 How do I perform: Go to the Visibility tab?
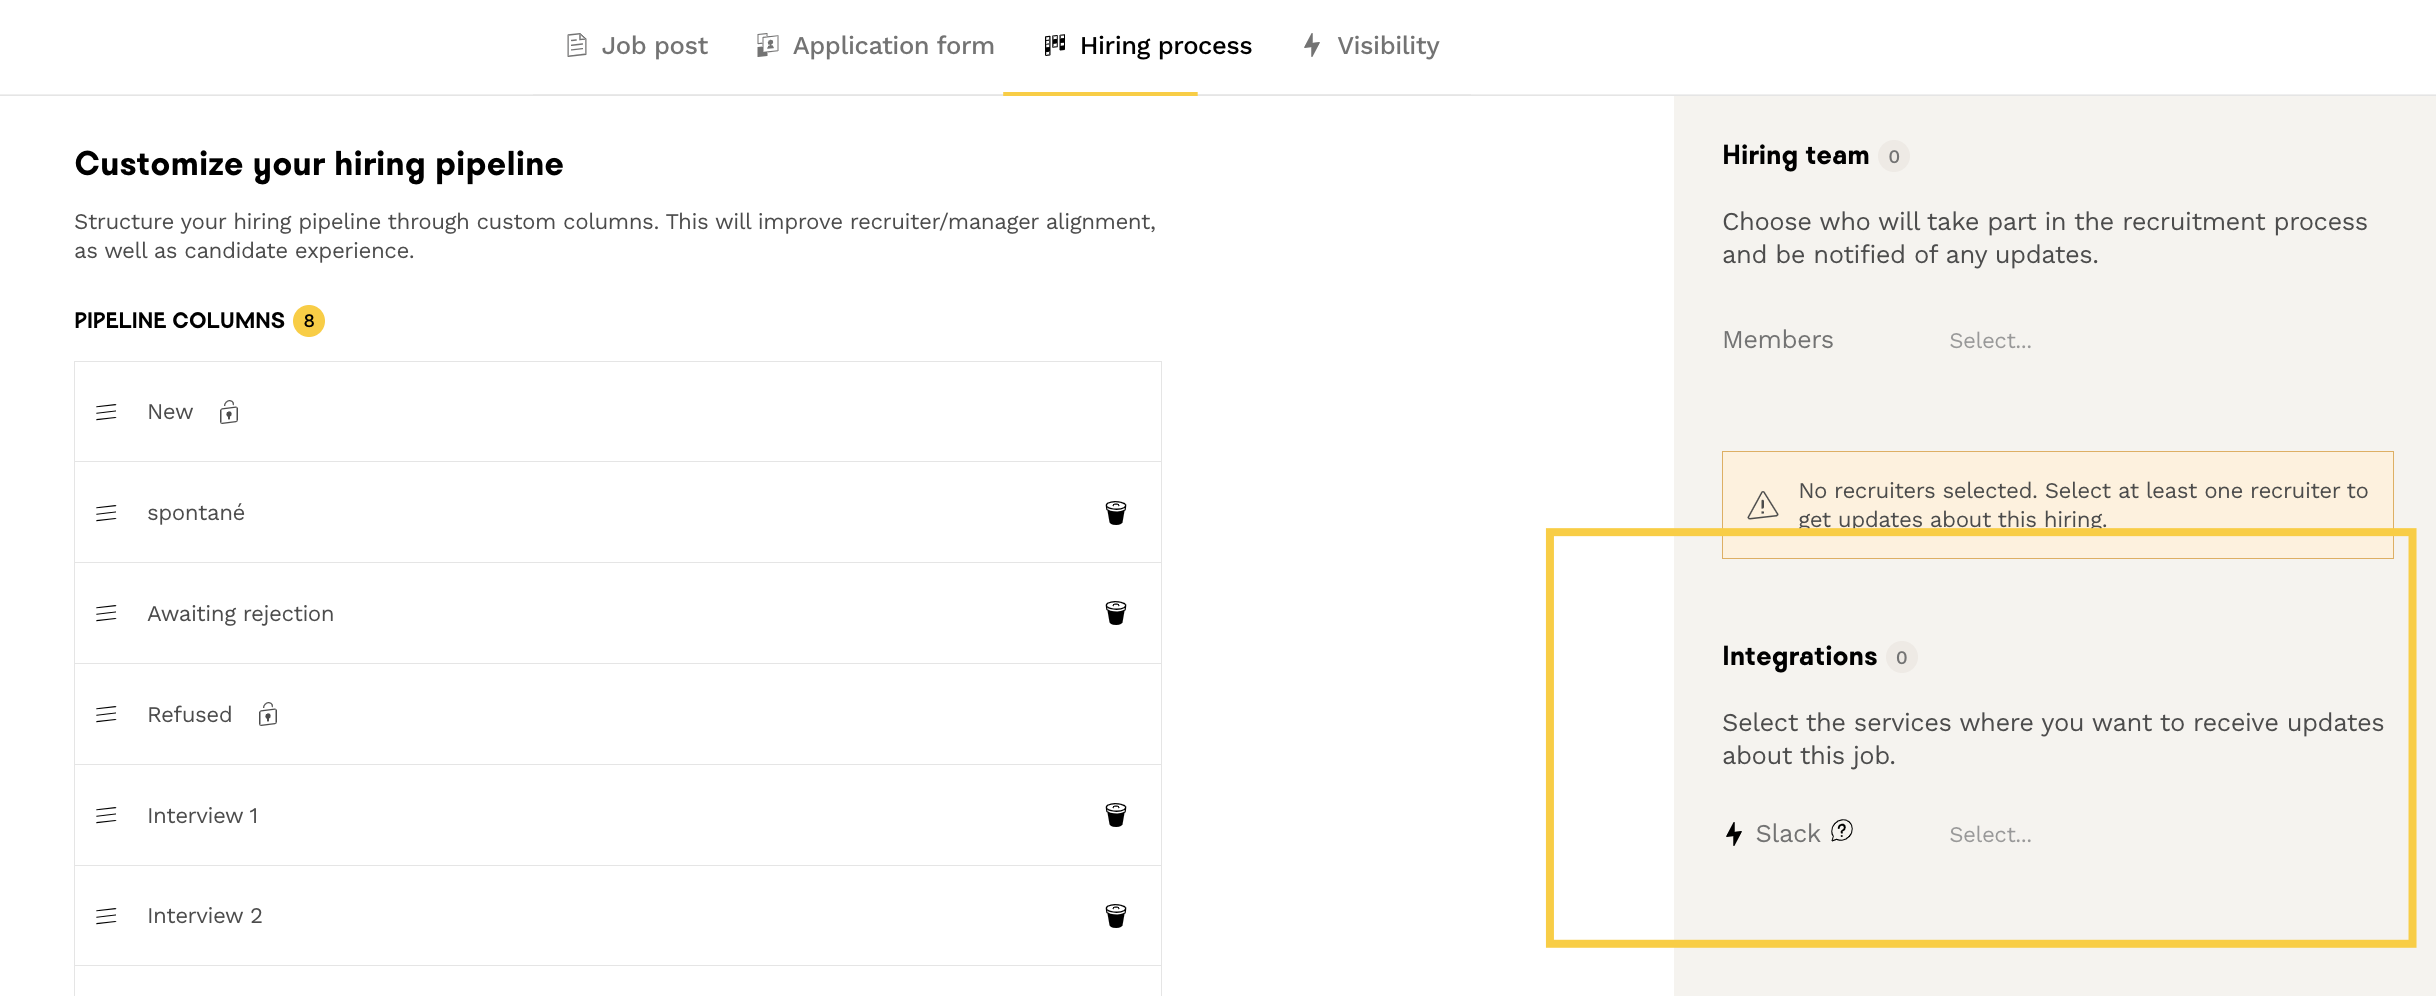click(1371, 46)
